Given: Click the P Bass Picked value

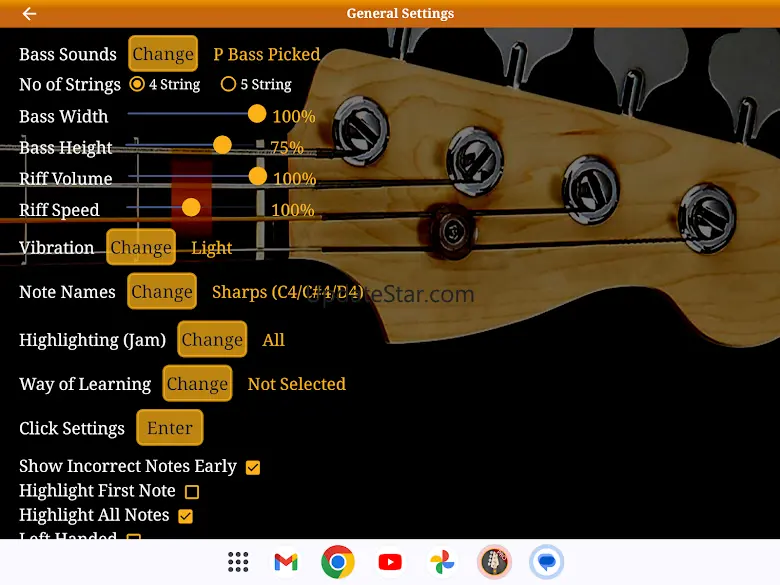Looking at the screenshot, I should 267,54.
